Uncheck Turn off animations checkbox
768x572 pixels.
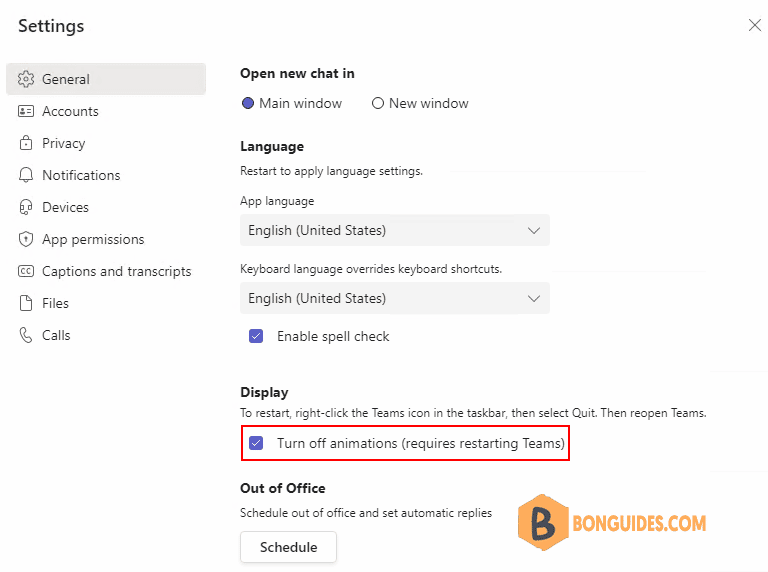(x=256, y=443)
